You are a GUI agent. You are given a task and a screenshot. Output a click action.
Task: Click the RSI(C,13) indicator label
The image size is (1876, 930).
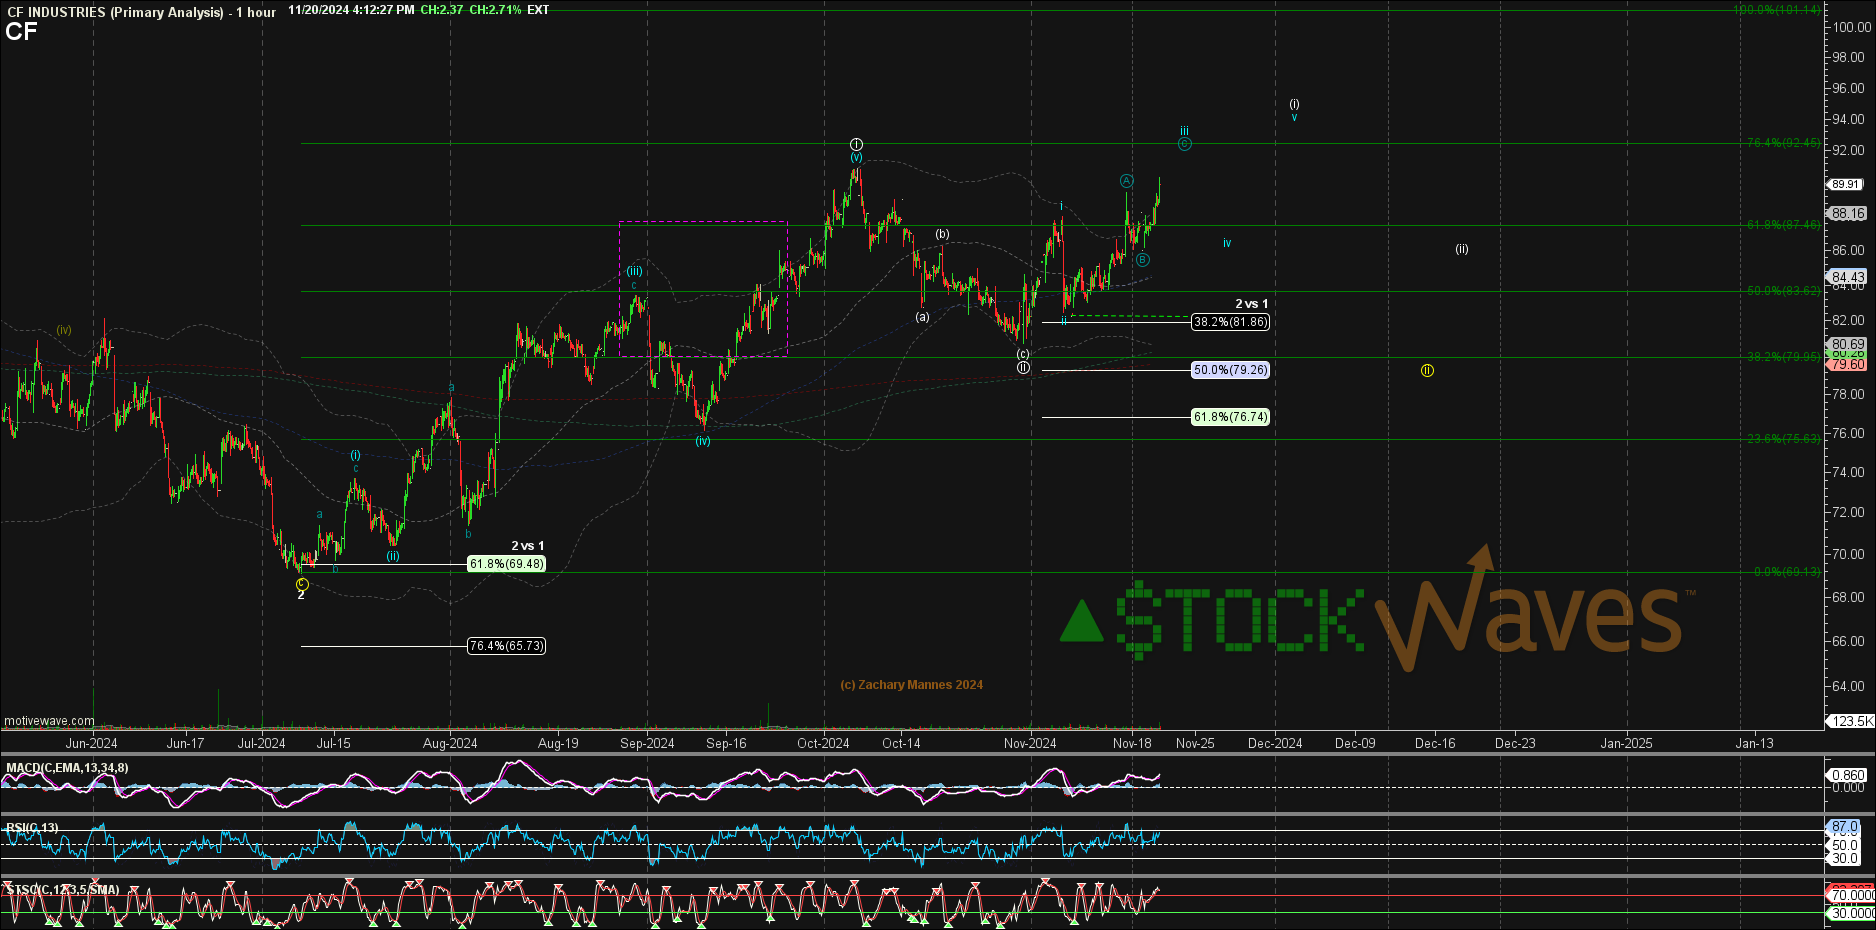pos(32,828)
